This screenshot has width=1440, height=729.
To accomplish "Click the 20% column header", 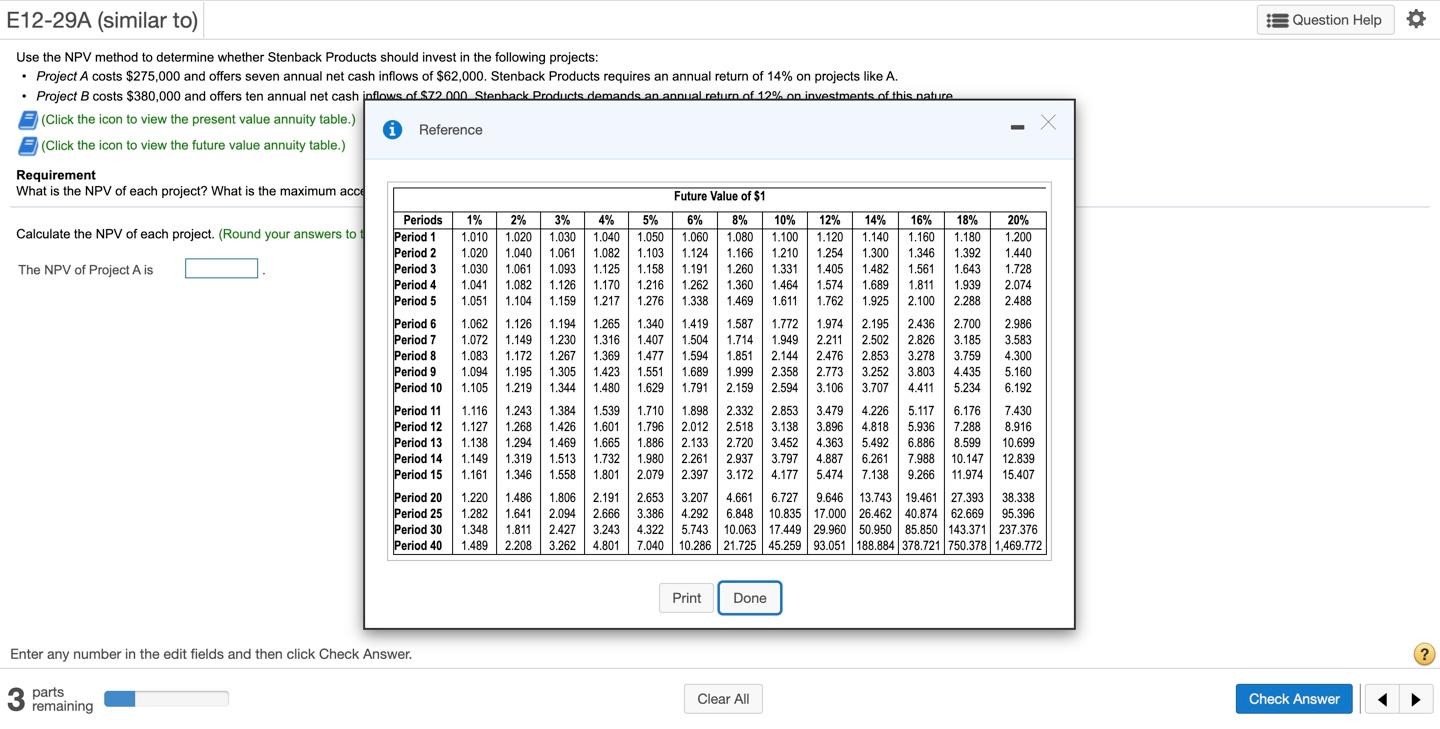I will [1018, 220].
